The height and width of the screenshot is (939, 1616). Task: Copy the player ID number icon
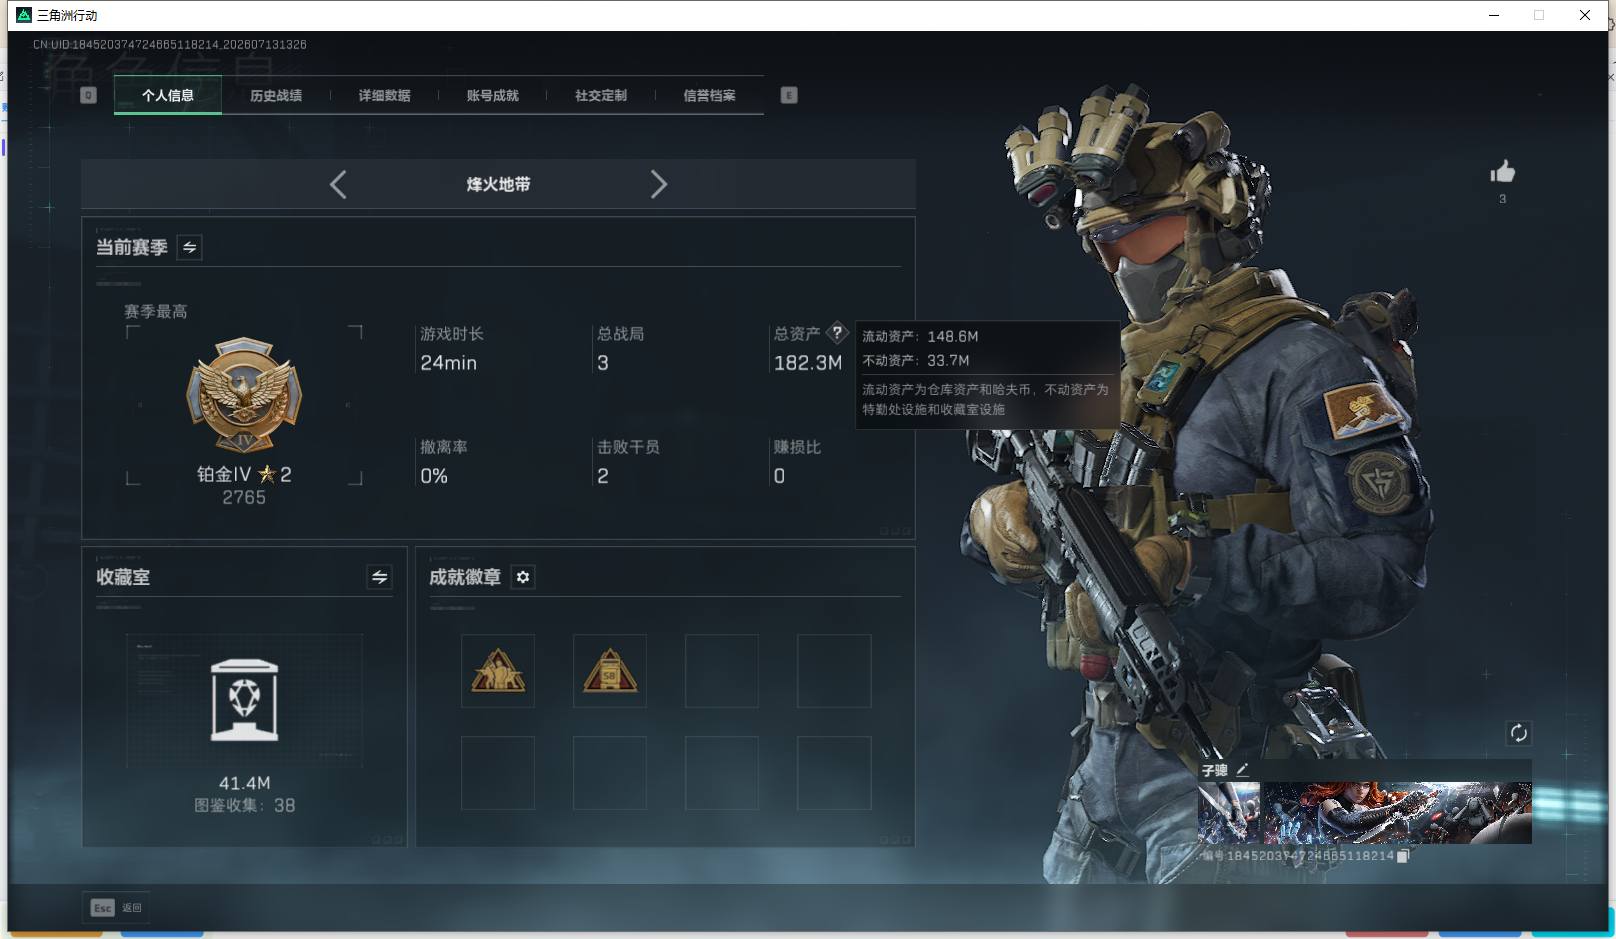(x=1403, y=856)
